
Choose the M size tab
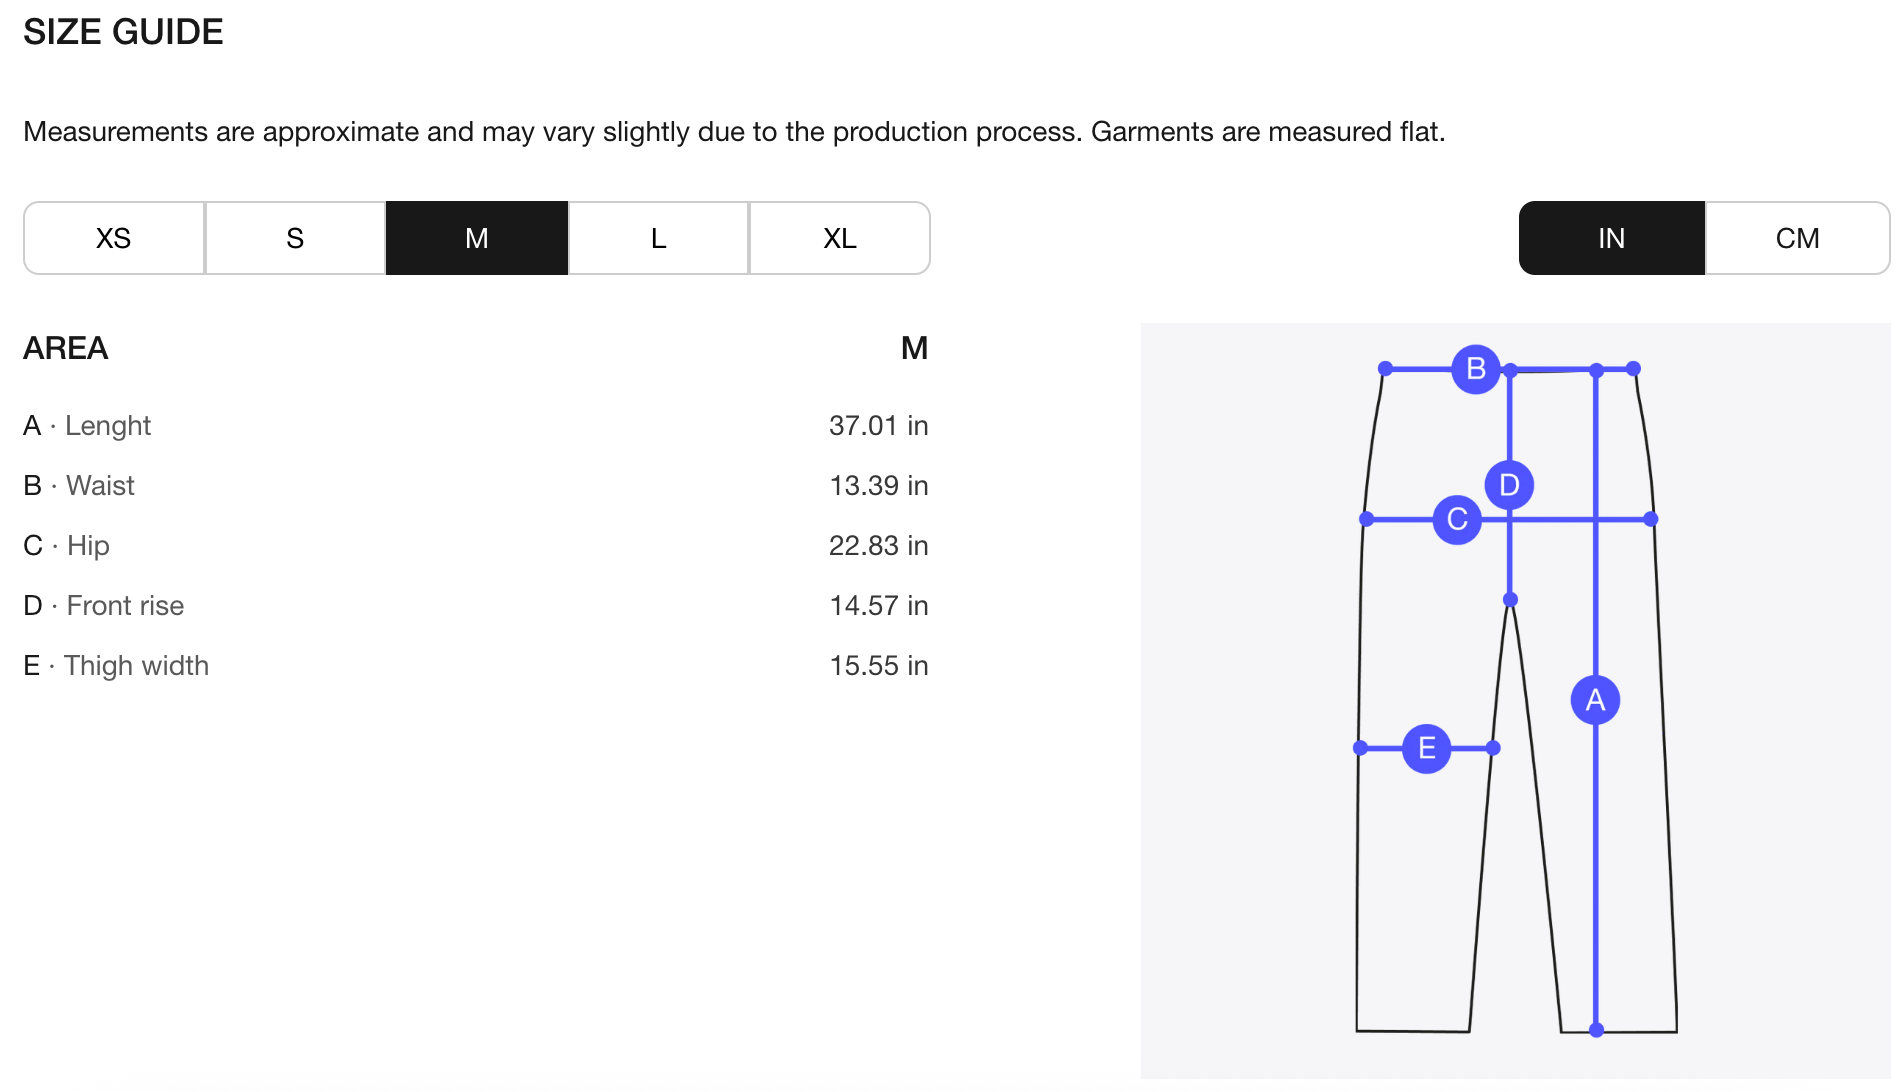[477, 238]
